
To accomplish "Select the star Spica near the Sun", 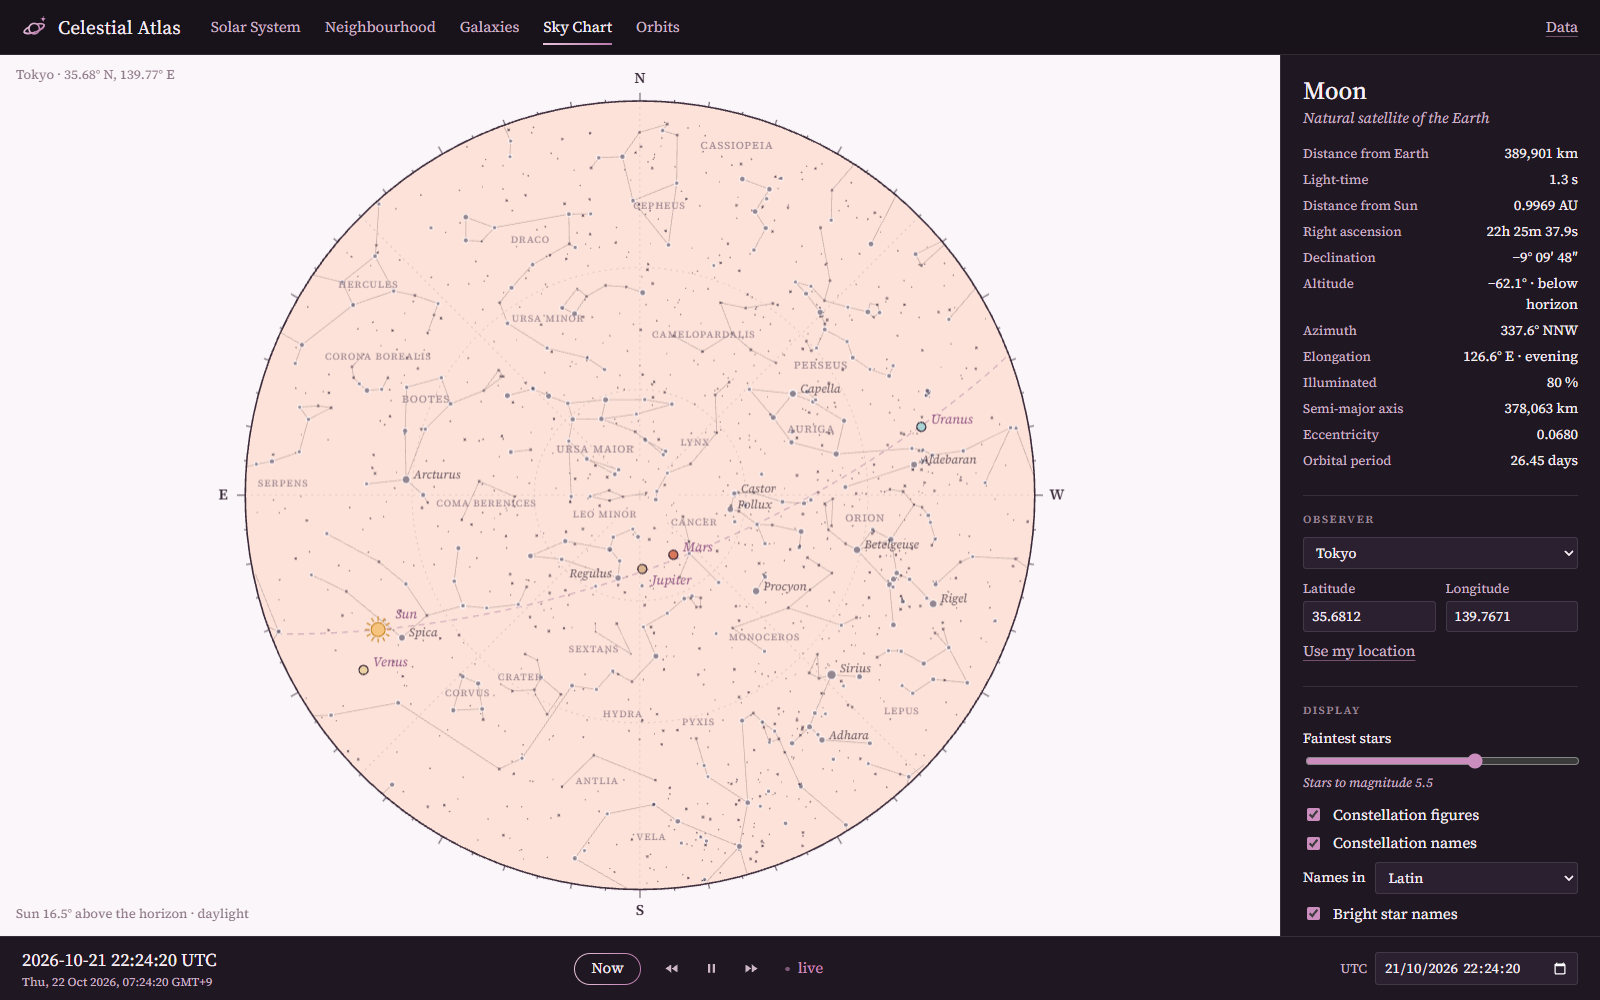I will (x=402, y=637).
